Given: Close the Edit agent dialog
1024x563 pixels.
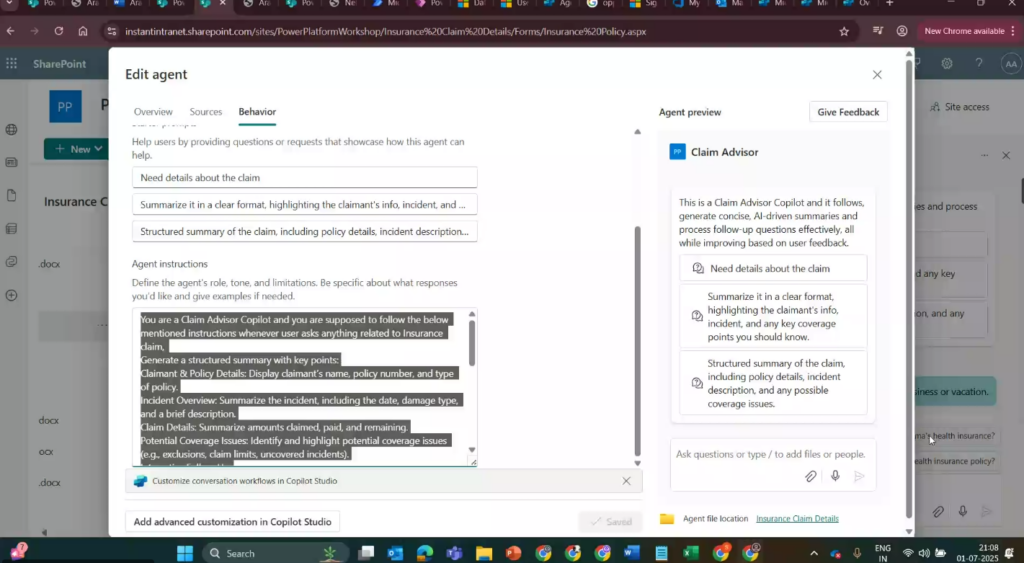Looking at the screenshot, I should (x=877, y=74).
